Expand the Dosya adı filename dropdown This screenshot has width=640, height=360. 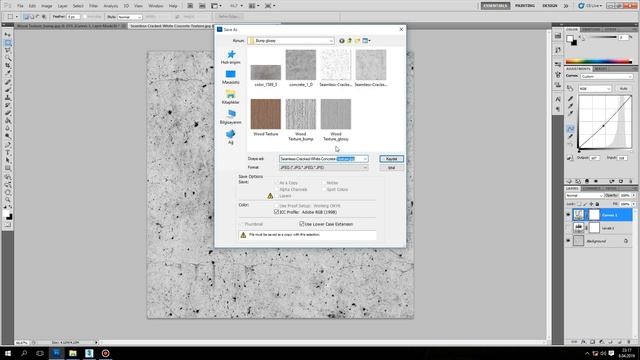point(365,159)
